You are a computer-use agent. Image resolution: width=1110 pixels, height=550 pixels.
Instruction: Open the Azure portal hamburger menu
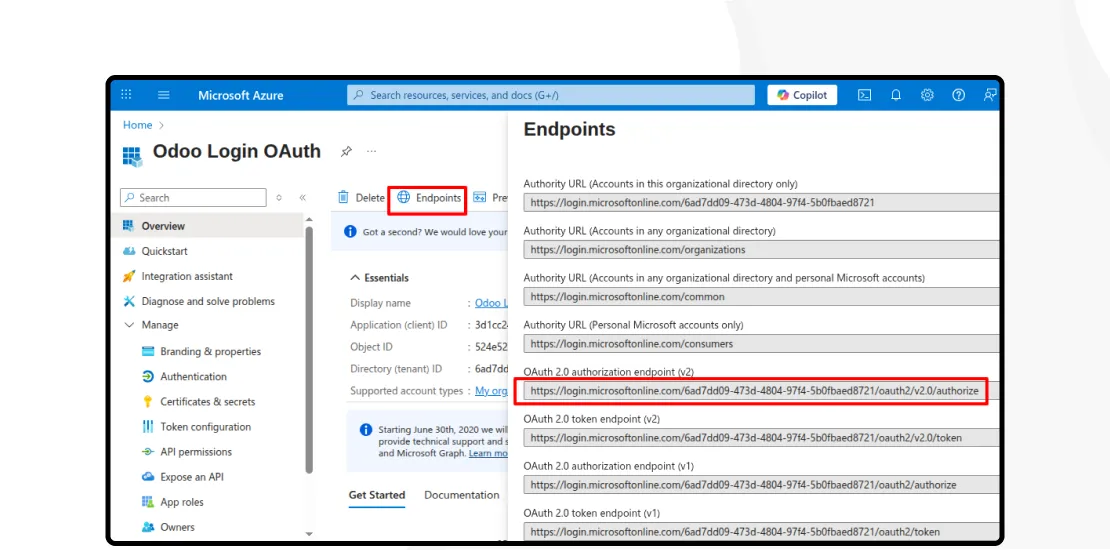(163, 95)
